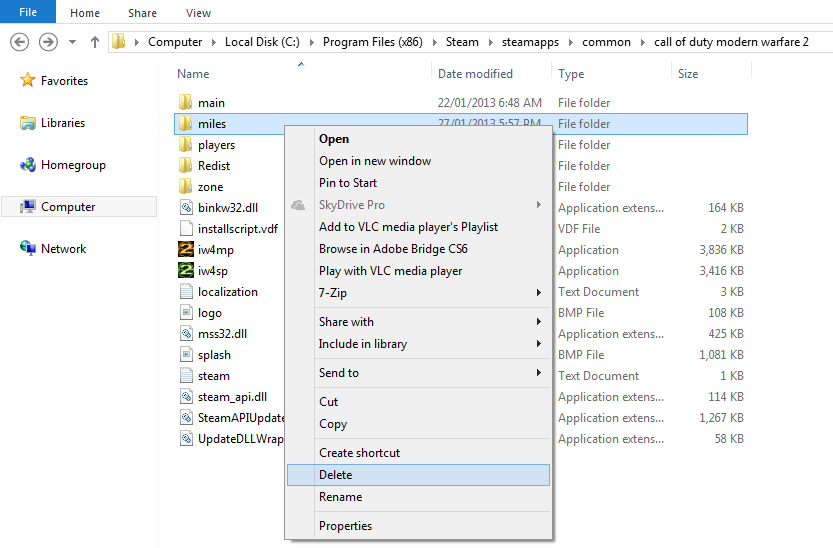Viewport: 833px width, 548px height.
Task: Click the Forward navigation arrow
Action: (48, 42)
